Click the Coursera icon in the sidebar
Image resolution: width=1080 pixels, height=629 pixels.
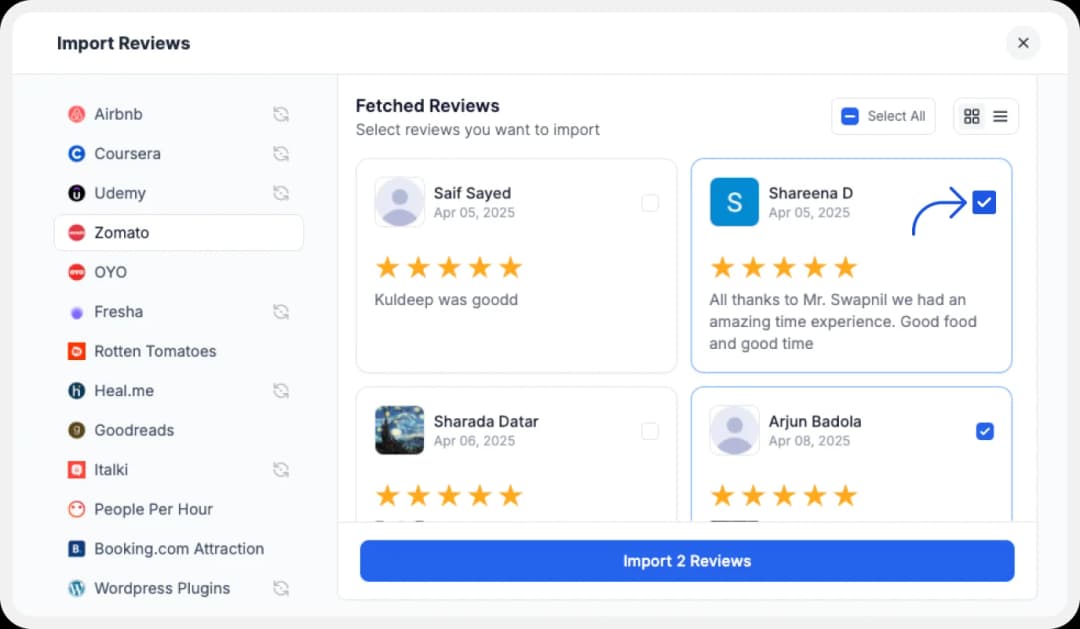(76, 153)
